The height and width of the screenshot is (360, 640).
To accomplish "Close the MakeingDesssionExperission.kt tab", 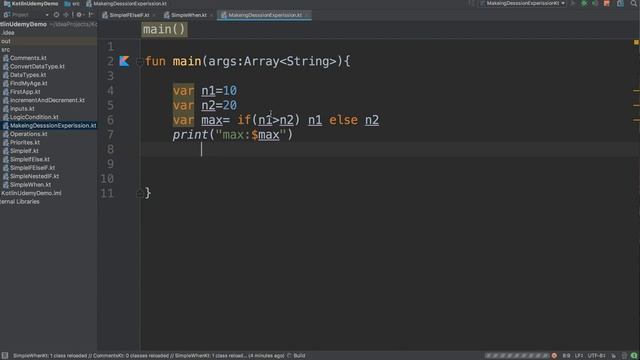I will click(x=307, y=15).
